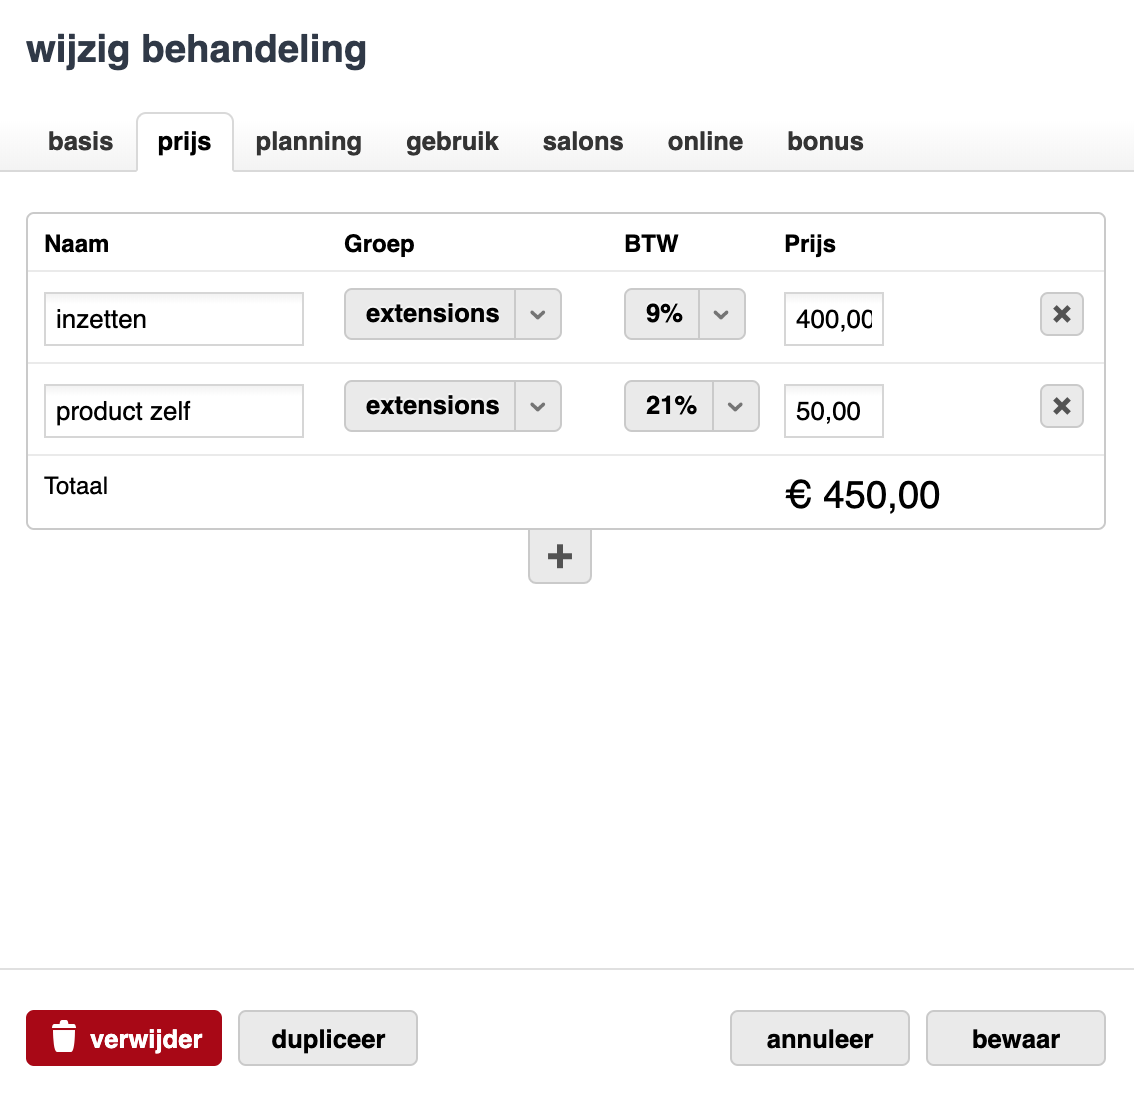This screenshot has height=1098, width=1134.
Task: Switch to the basis tab
Action: pyautogui.click(x=80, y=141)
